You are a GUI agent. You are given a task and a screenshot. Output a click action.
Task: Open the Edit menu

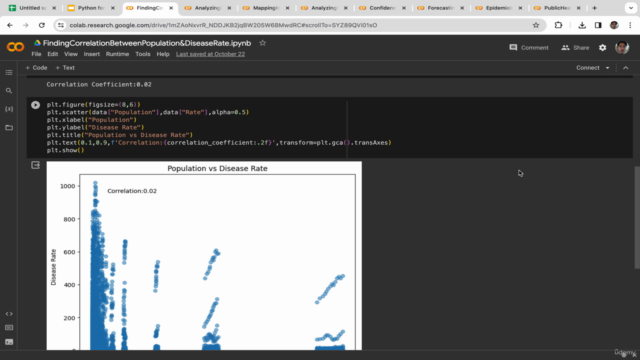53,54
